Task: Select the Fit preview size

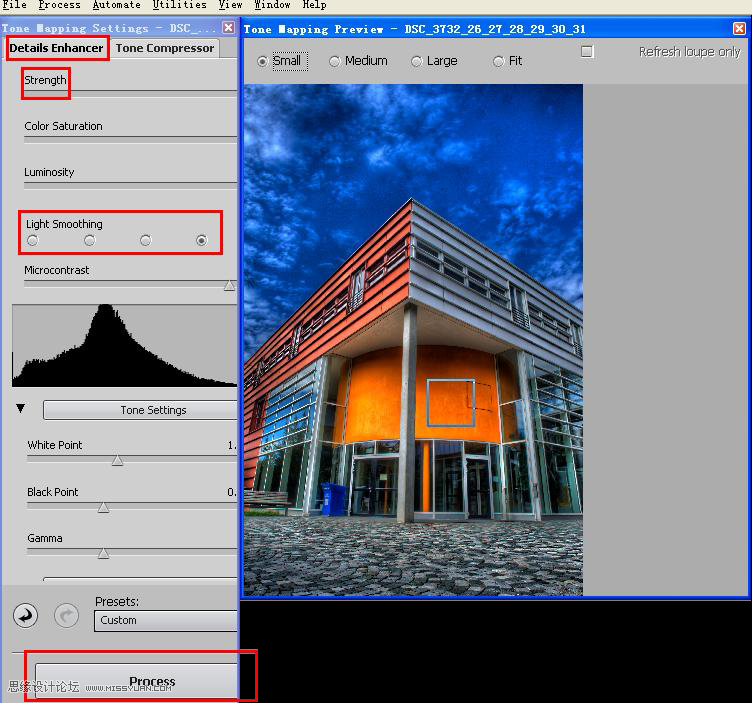Action: 498,61
